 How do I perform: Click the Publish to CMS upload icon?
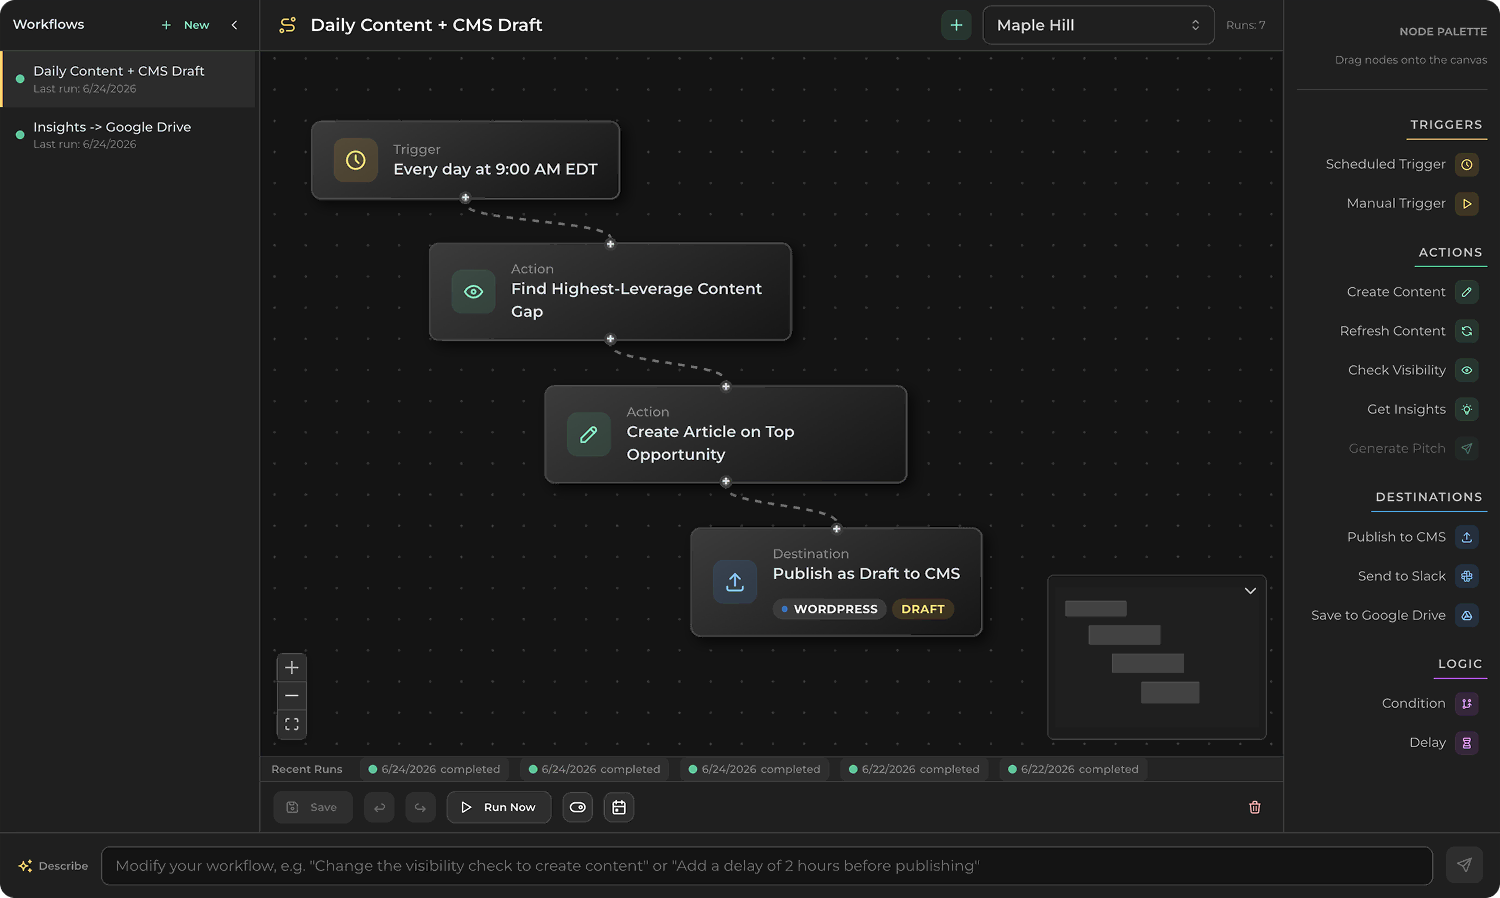click(x=1466, y=537)
